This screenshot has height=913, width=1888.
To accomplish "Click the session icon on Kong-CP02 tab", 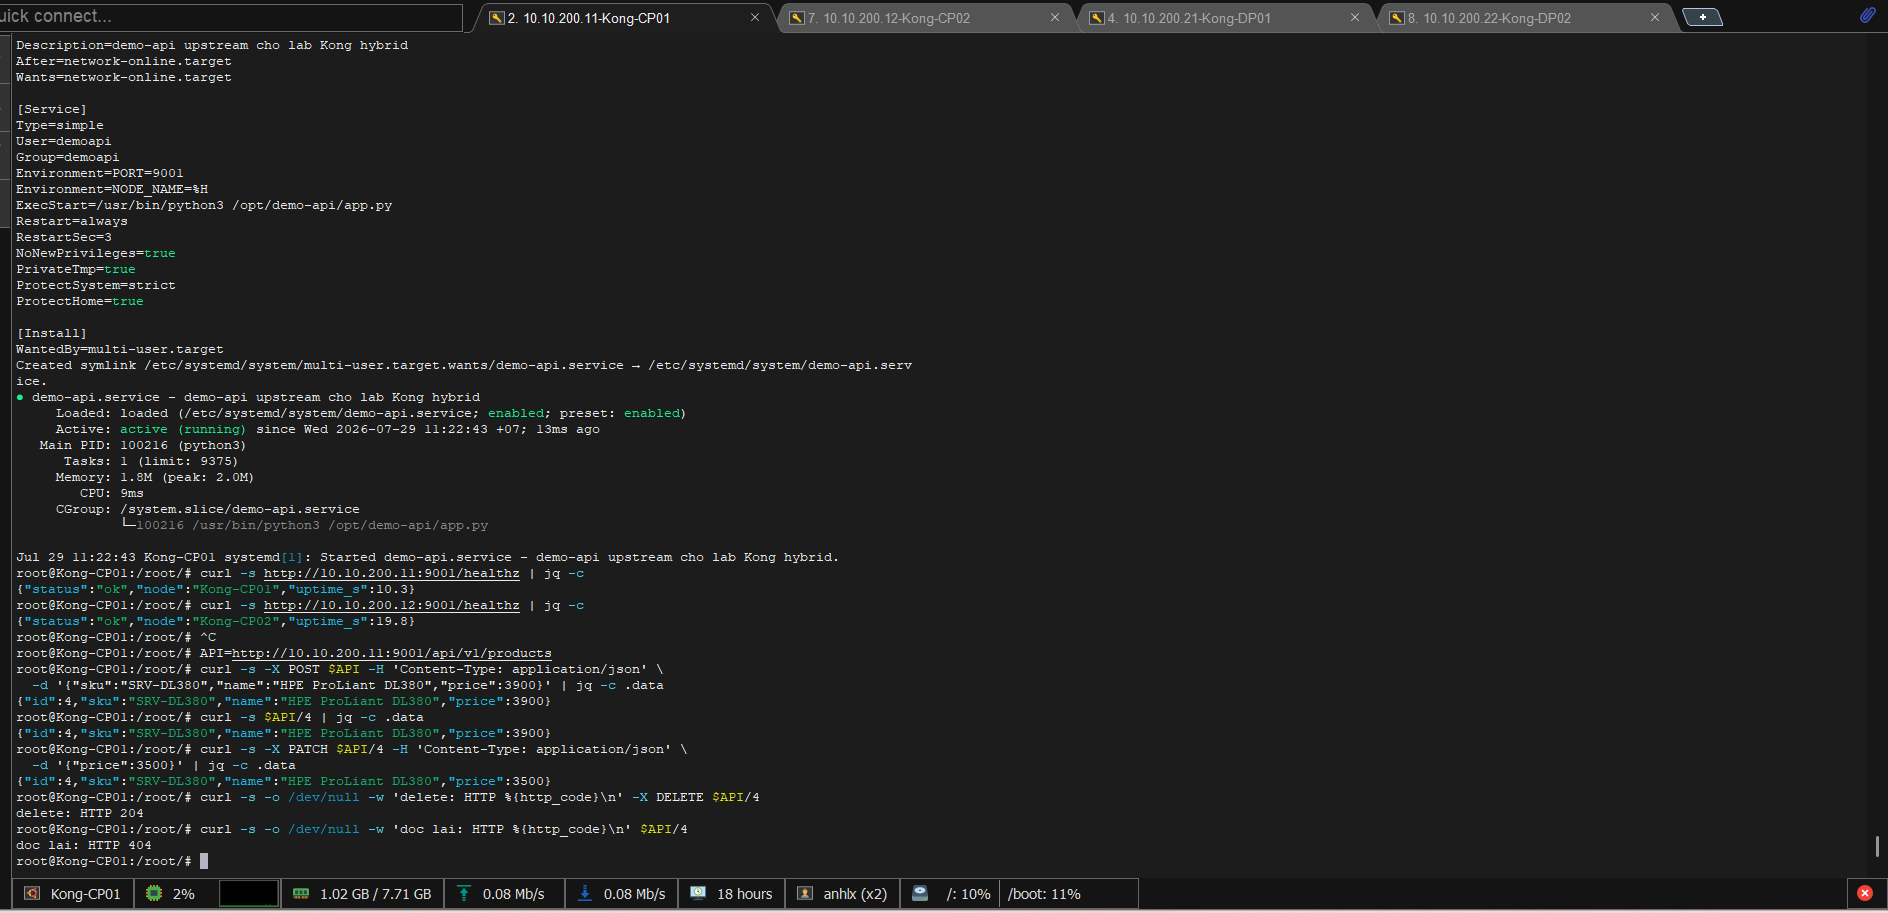I will [x=796, y=18].
